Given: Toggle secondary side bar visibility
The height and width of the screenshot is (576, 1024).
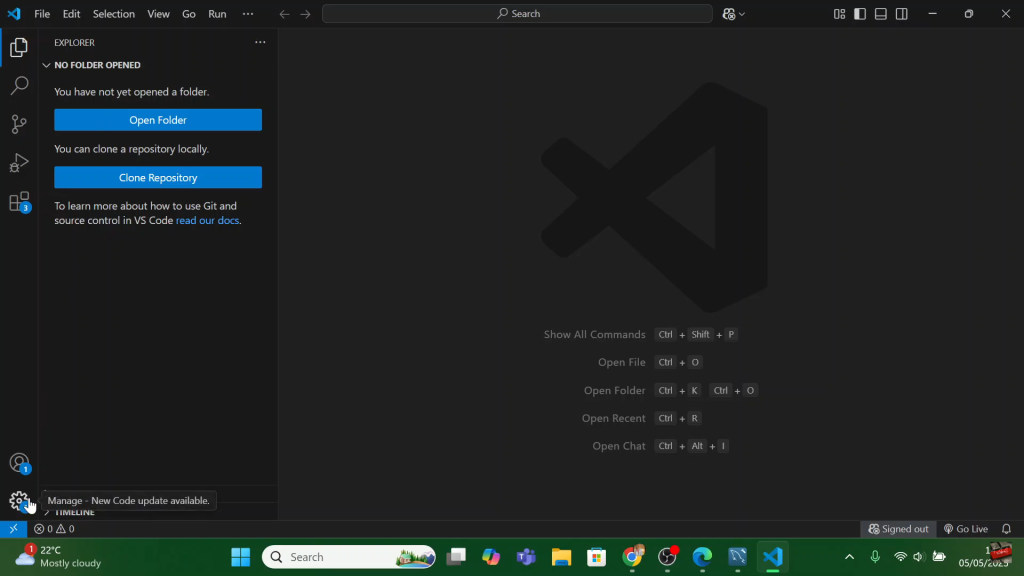Looking at the screenshot, I should (x=902, y=14).
